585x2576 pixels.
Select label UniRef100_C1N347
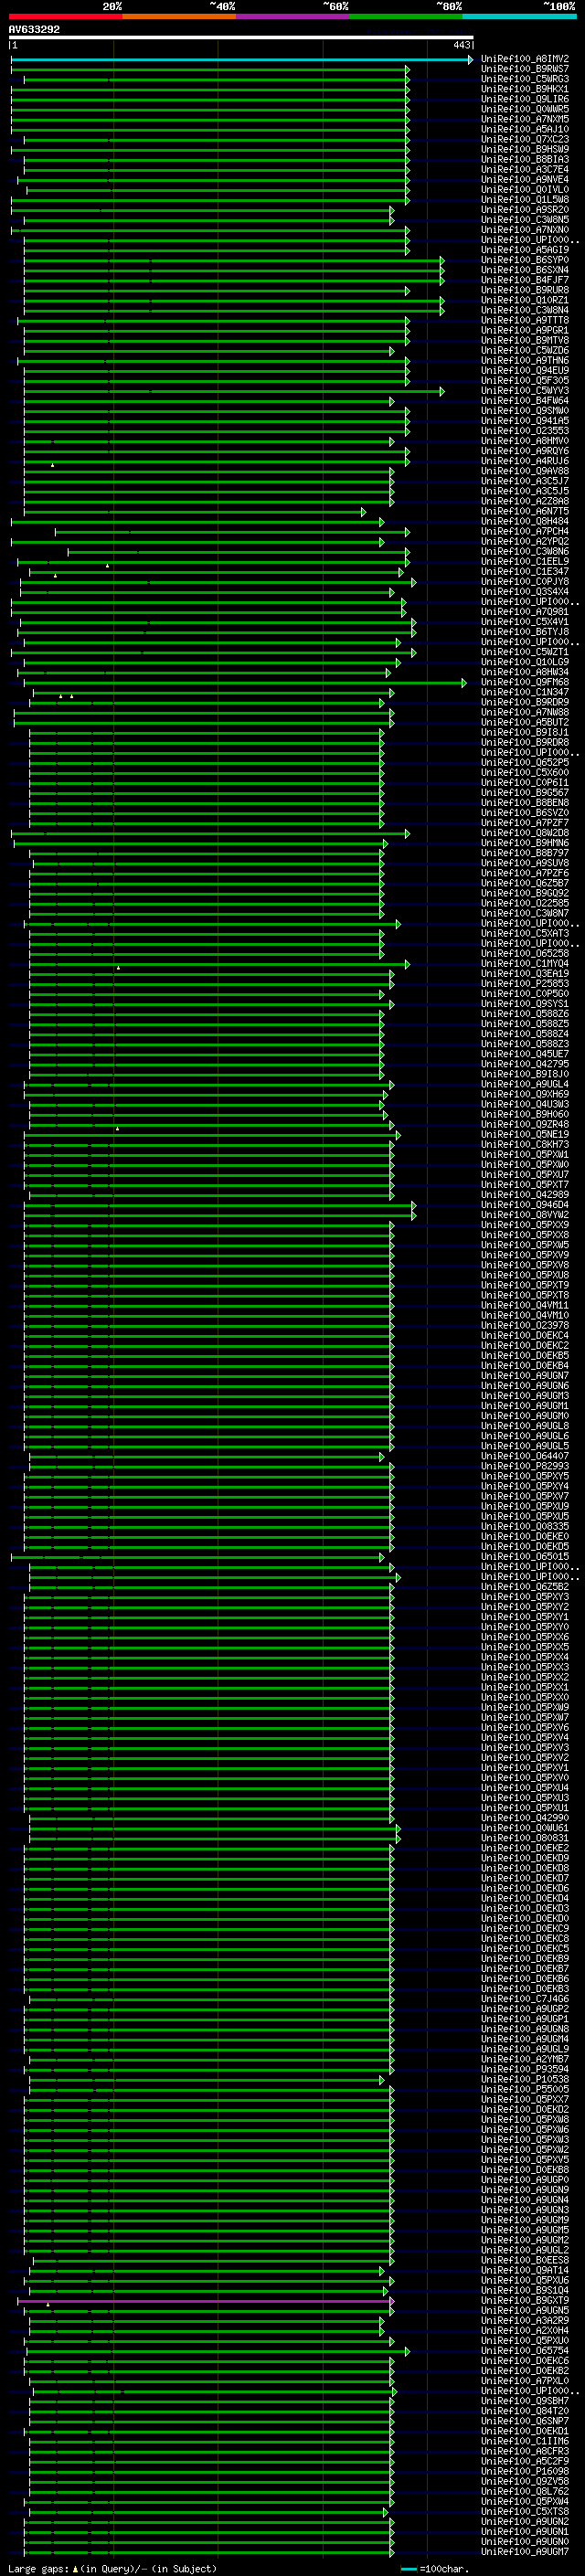click(524, 692)
